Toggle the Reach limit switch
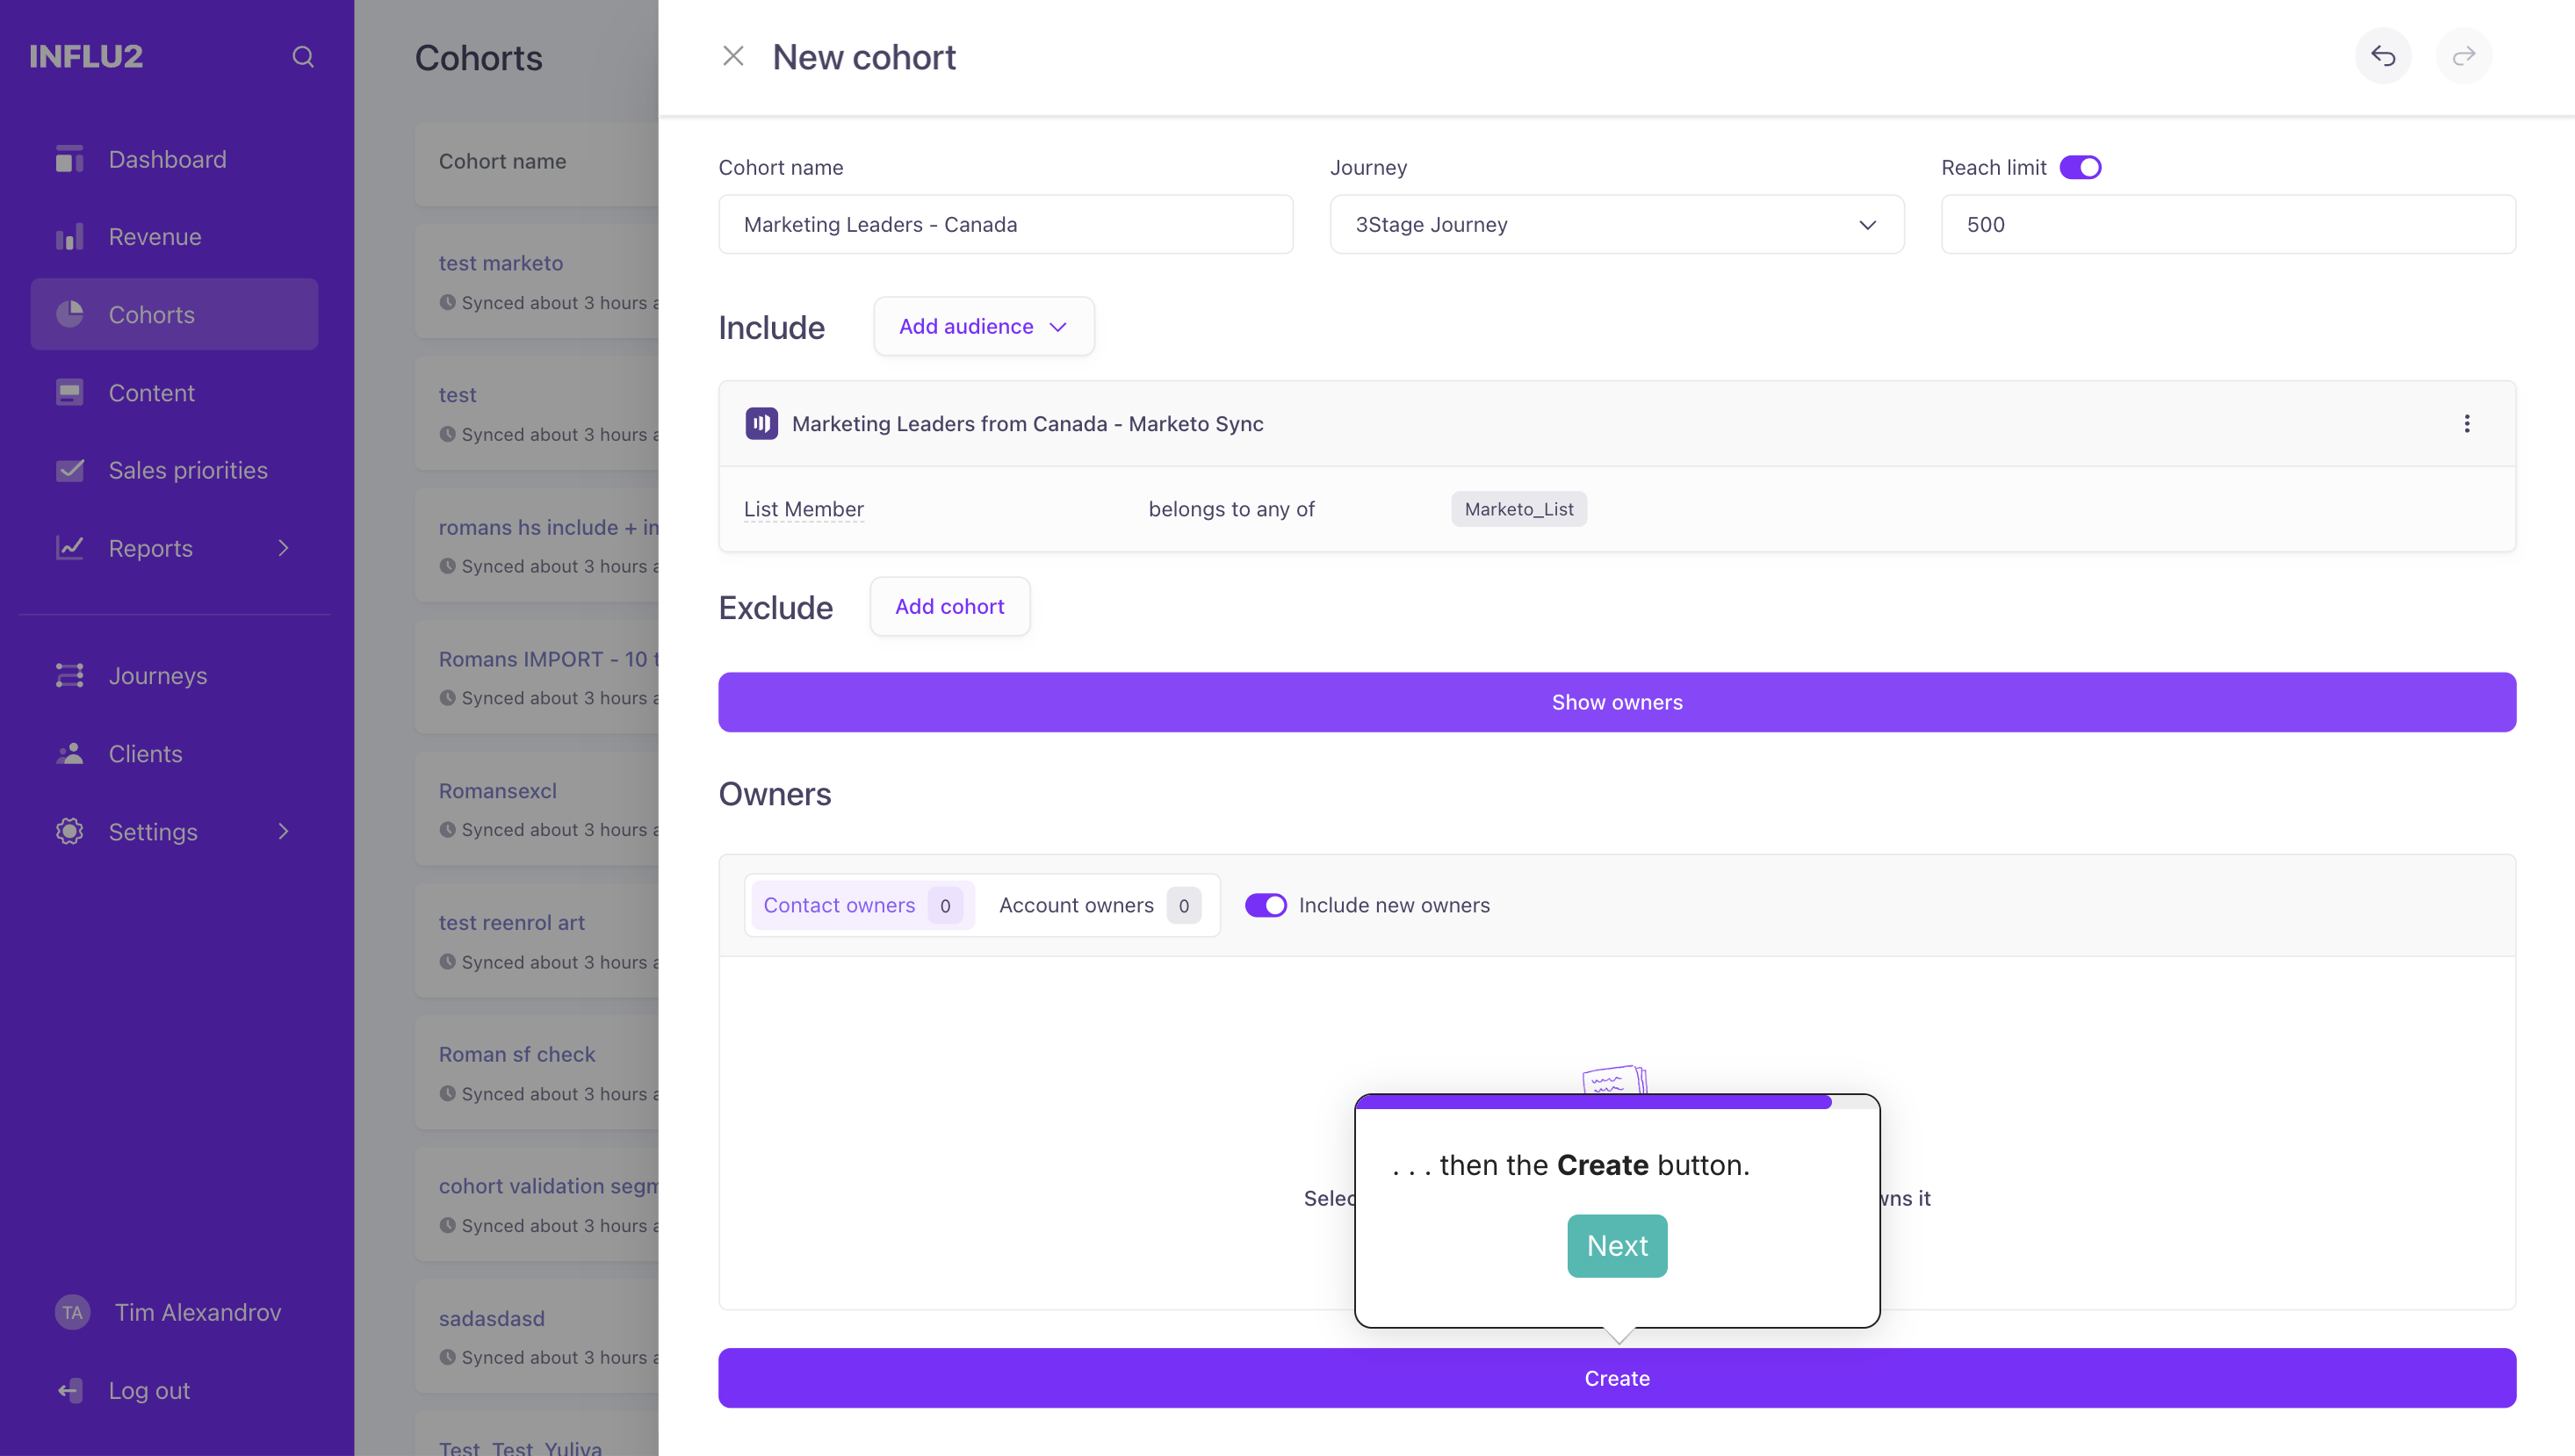The height and width of the screenshot is (1456, 2575). (x=2081, y=167)
